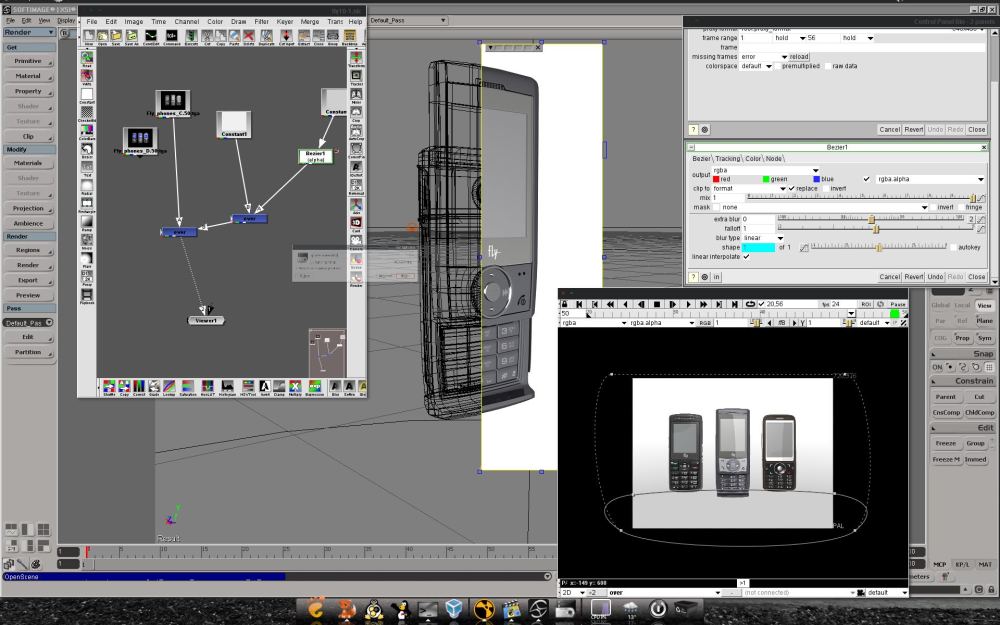Click the help question mark in Bezier1 panel
This screenshot has width=1000, height=625.
[693, 277]
